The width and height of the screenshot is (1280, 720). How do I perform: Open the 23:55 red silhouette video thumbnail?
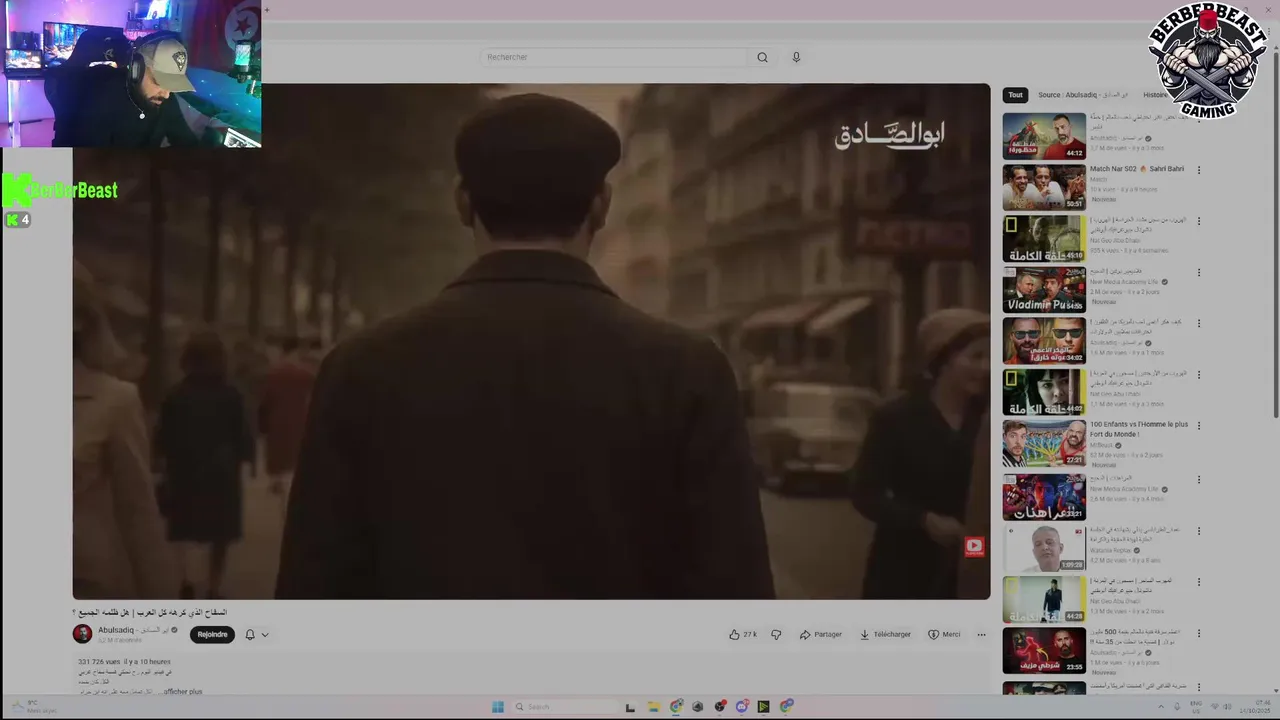coord(1044,650)
